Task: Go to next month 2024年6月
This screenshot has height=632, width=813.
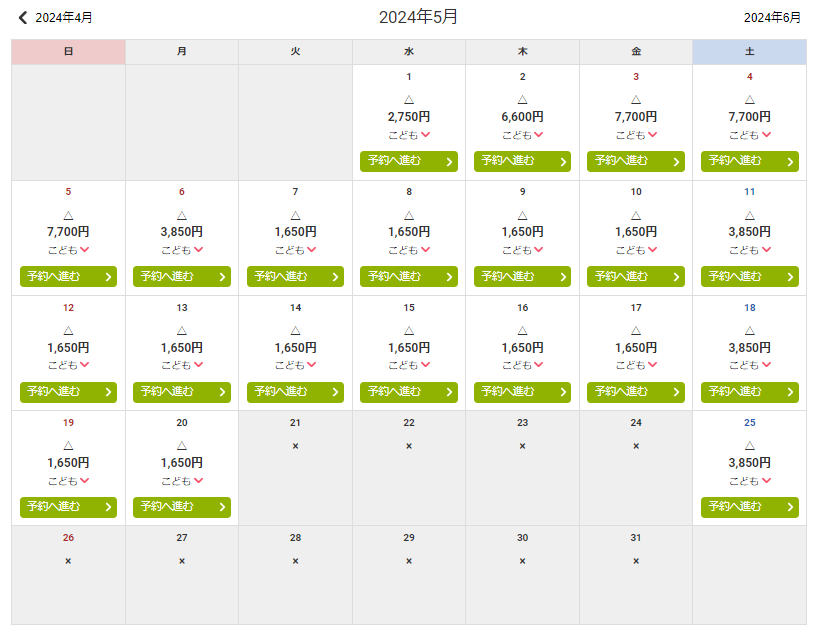Action: click(771, 17)
